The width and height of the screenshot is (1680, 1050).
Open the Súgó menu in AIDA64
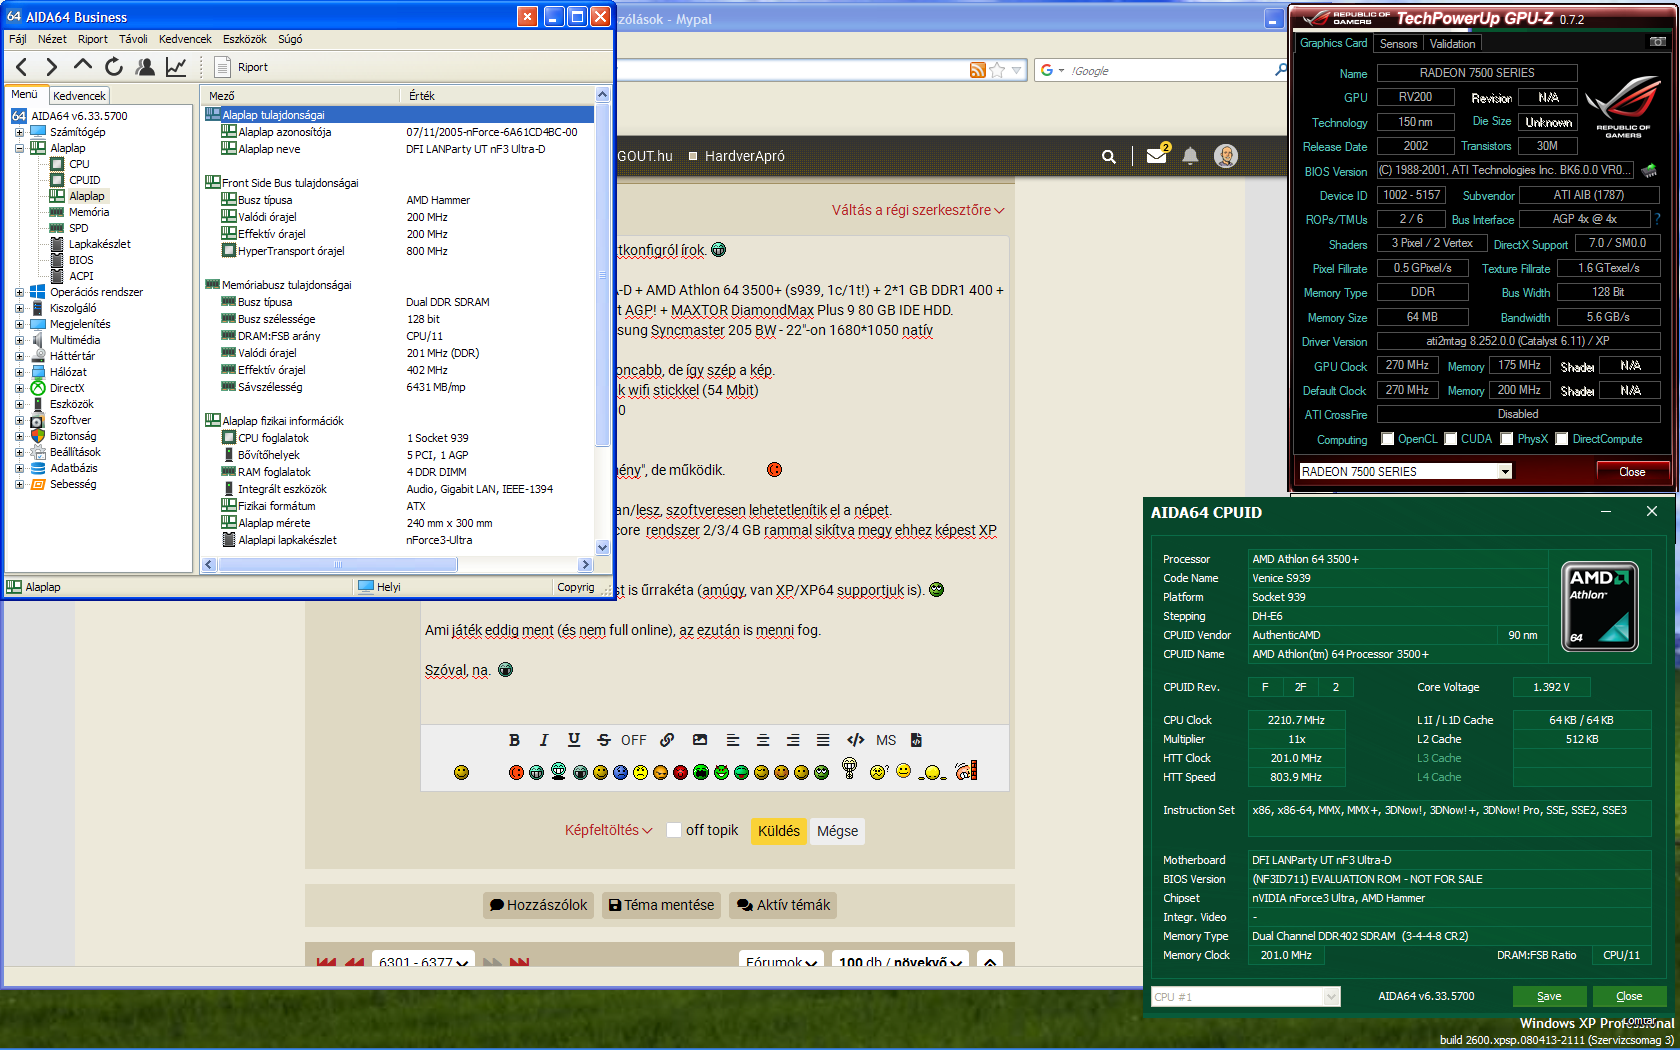tap(290, 39)
